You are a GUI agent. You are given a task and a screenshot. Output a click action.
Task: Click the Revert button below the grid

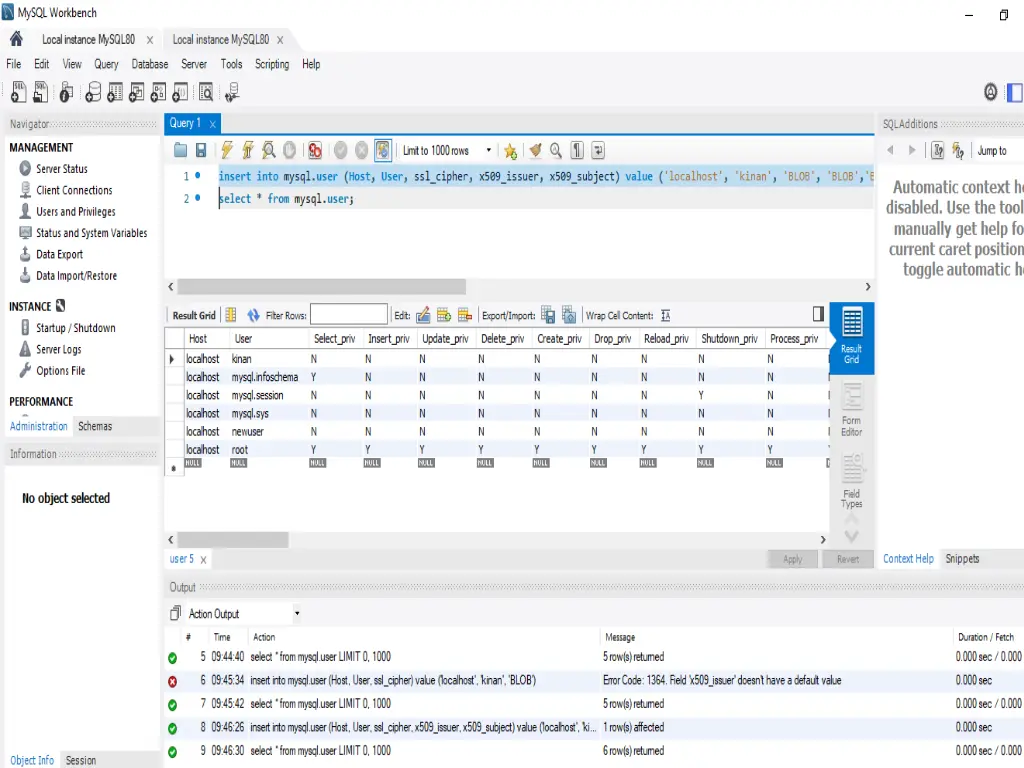[x=848, y=559]
